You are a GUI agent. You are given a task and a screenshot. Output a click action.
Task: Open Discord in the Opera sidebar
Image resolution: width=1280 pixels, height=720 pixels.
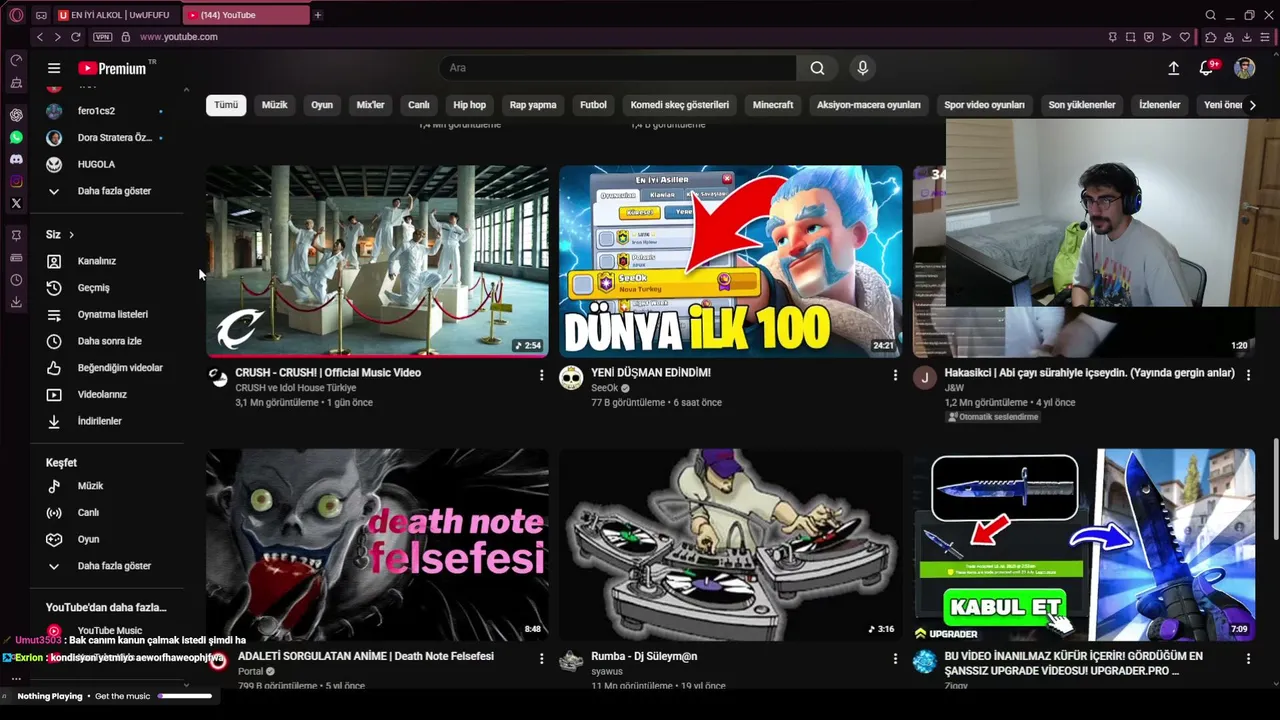(16, 159)
